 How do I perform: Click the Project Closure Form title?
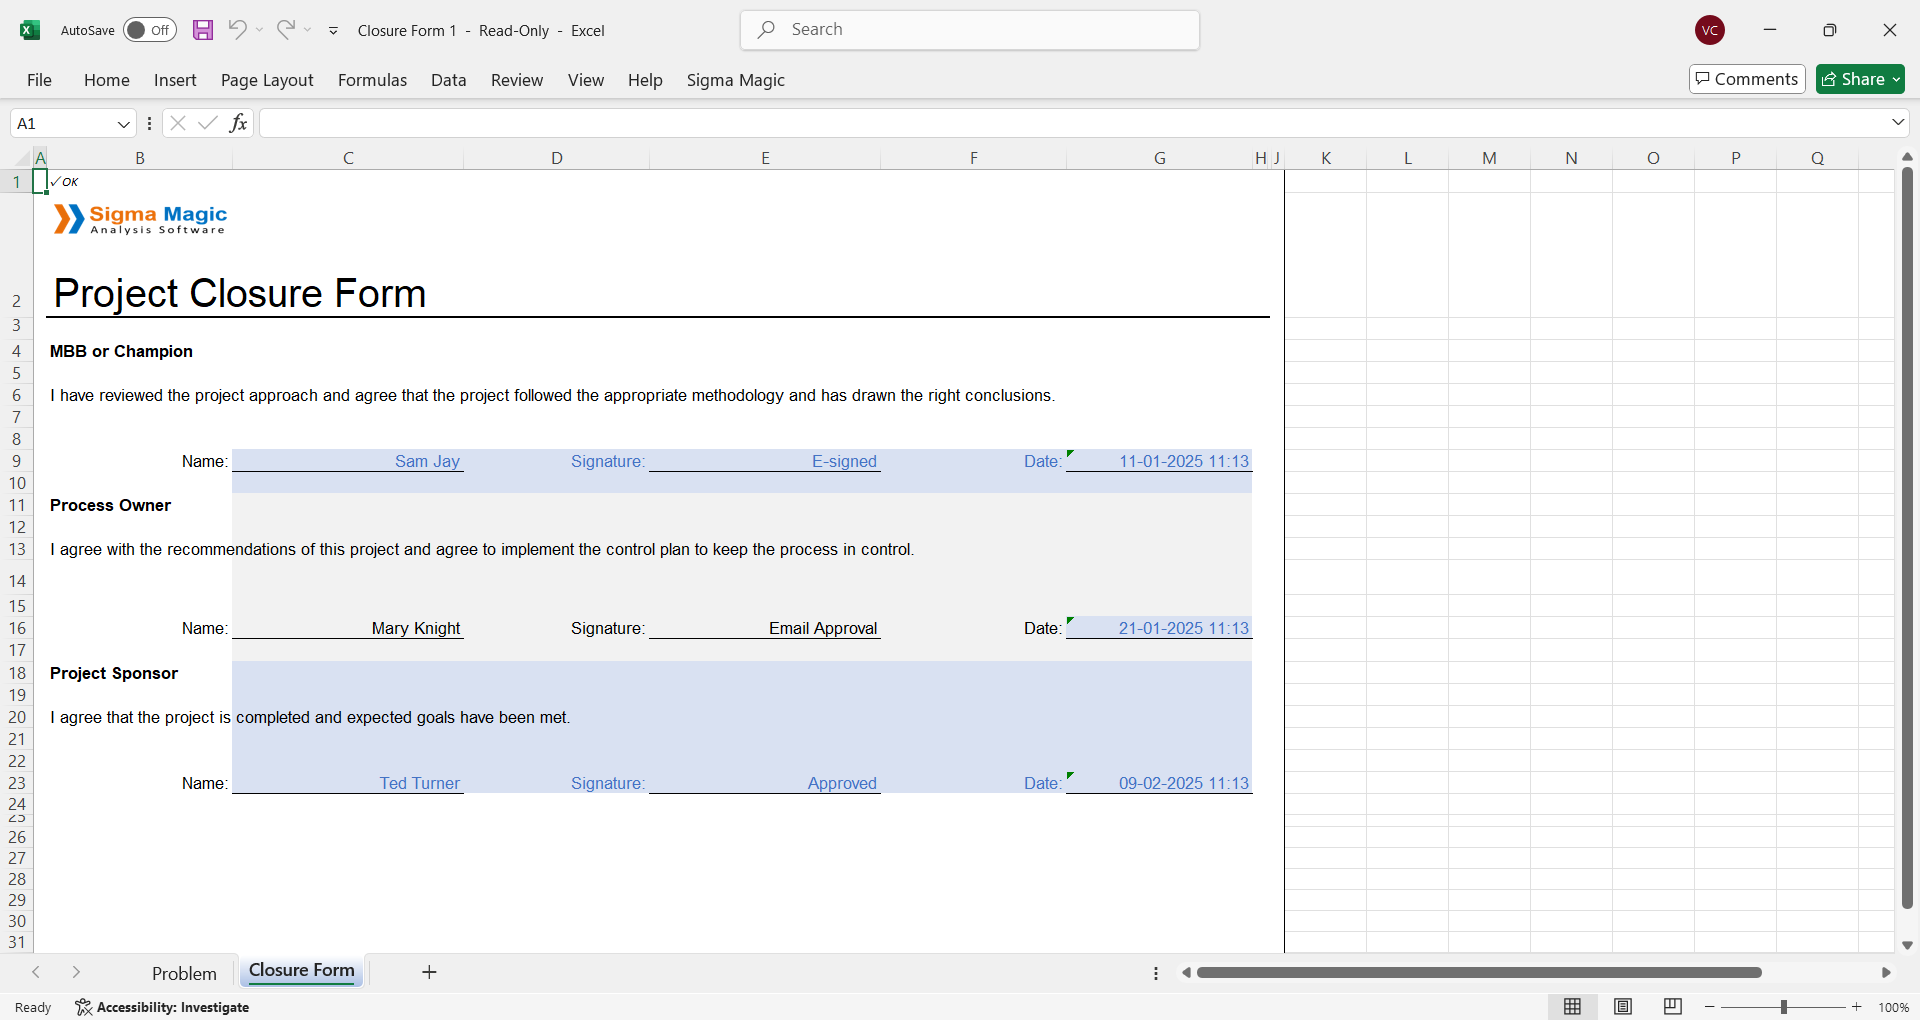click(240, 294)
